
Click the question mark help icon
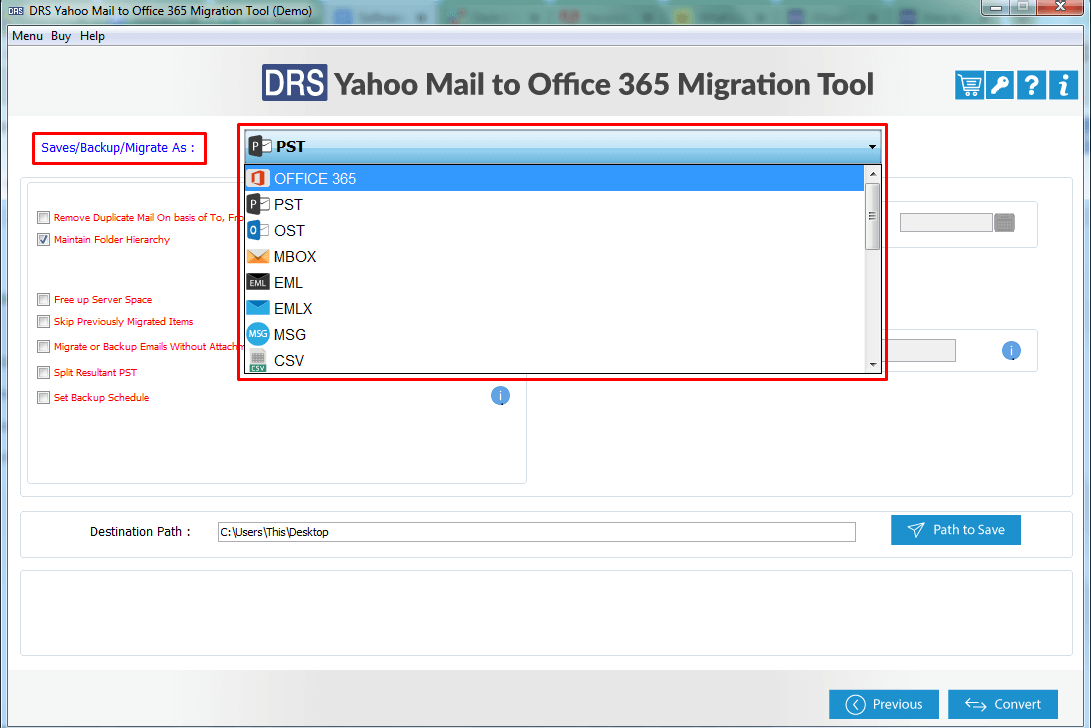[x=1031, y=86]
